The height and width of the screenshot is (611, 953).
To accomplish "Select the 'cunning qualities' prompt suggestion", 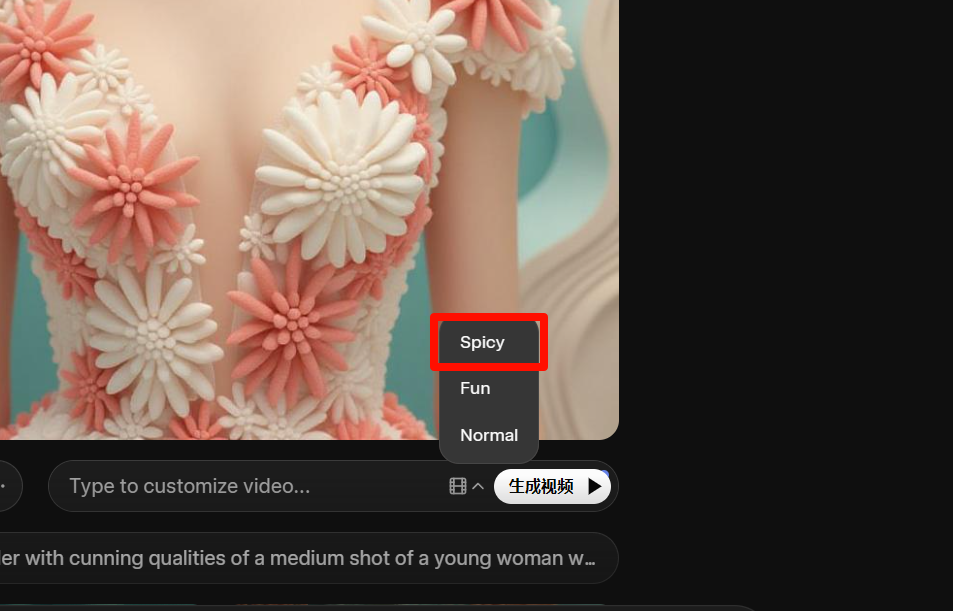I will [300, 558].
